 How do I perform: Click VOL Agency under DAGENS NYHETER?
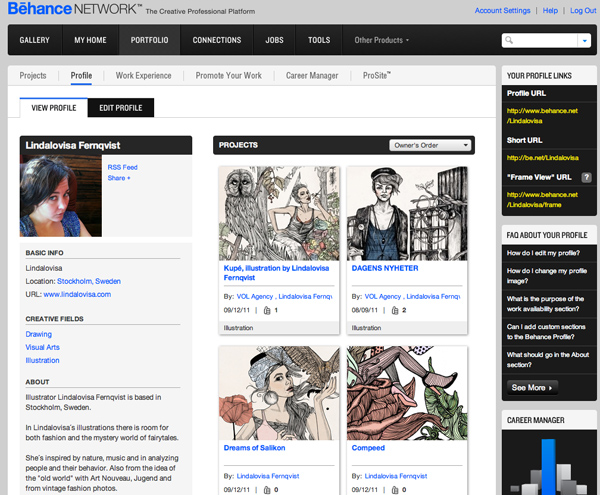[383, 296]
